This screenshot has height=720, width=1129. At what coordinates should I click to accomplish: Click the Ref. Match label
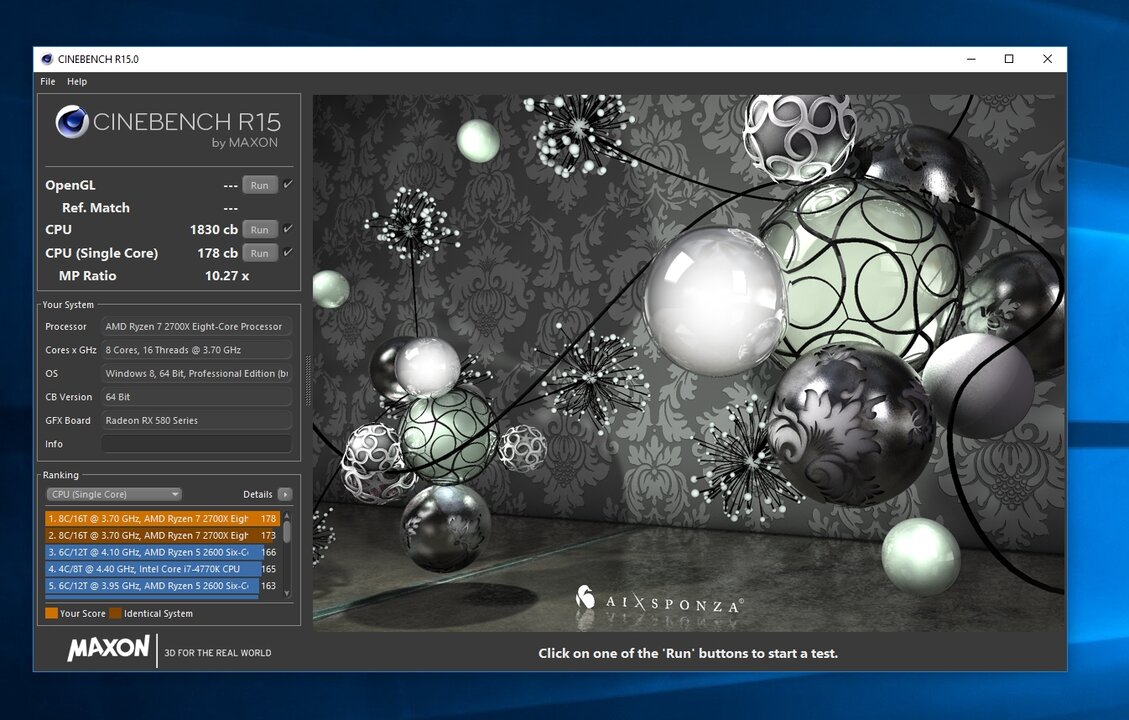coord(96,207)
